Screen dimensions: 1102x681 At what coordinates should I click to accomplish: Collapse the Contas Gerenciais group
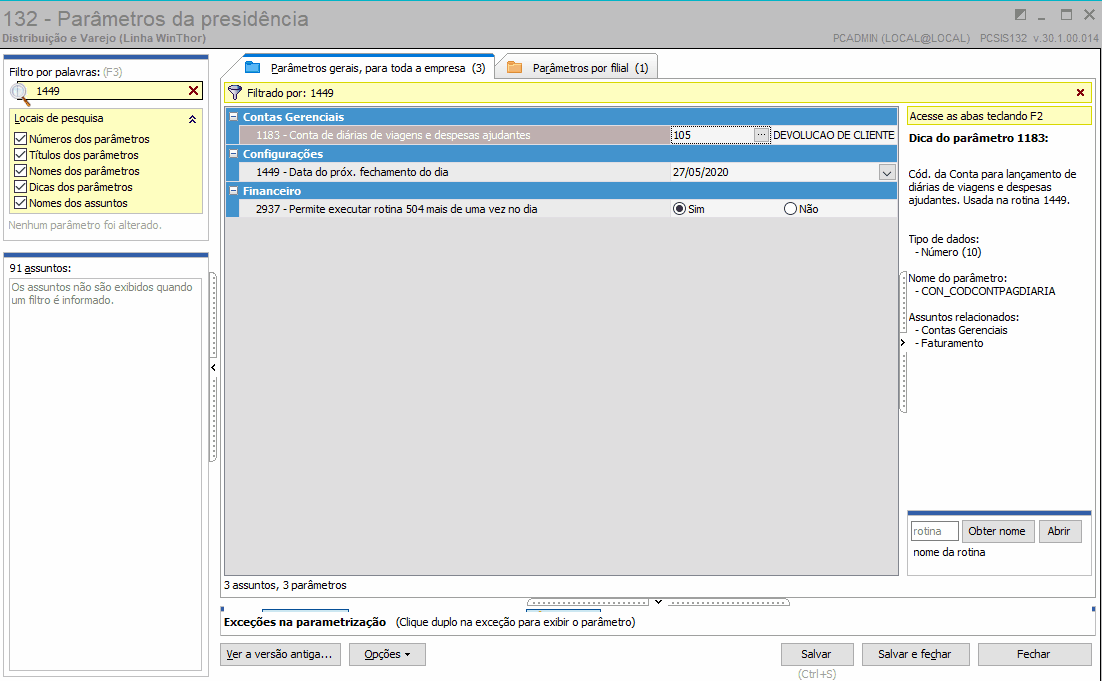233,117
